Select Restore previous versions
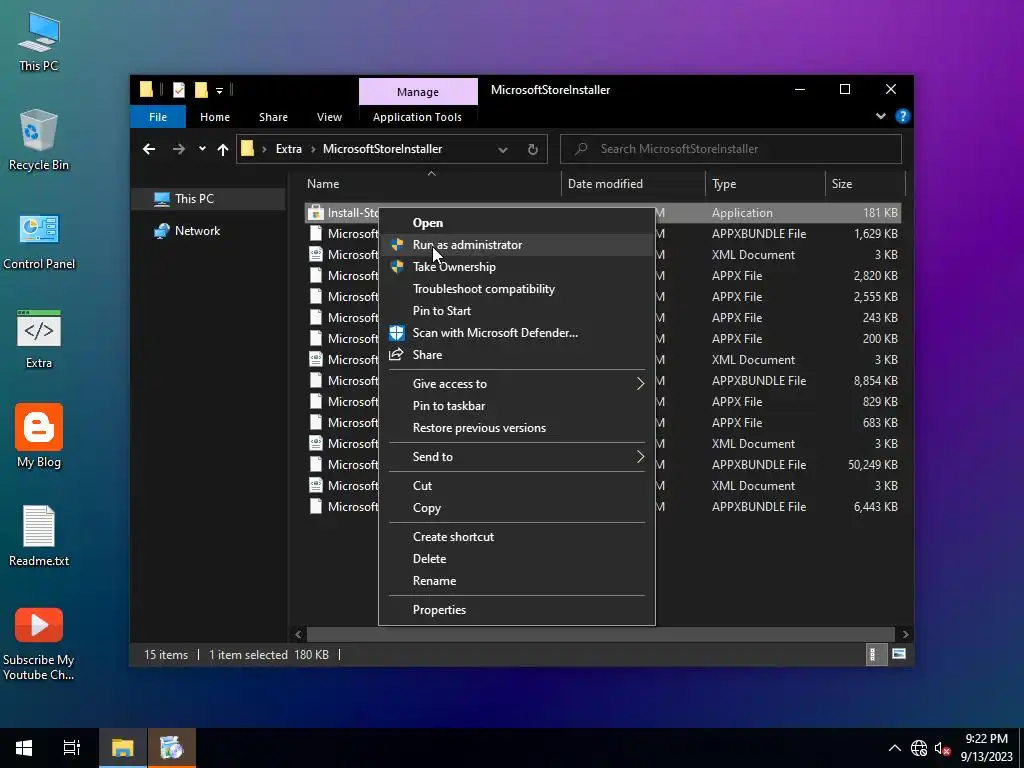The height and width of the screenshot is (768, 1024). [x=517, y=428]
